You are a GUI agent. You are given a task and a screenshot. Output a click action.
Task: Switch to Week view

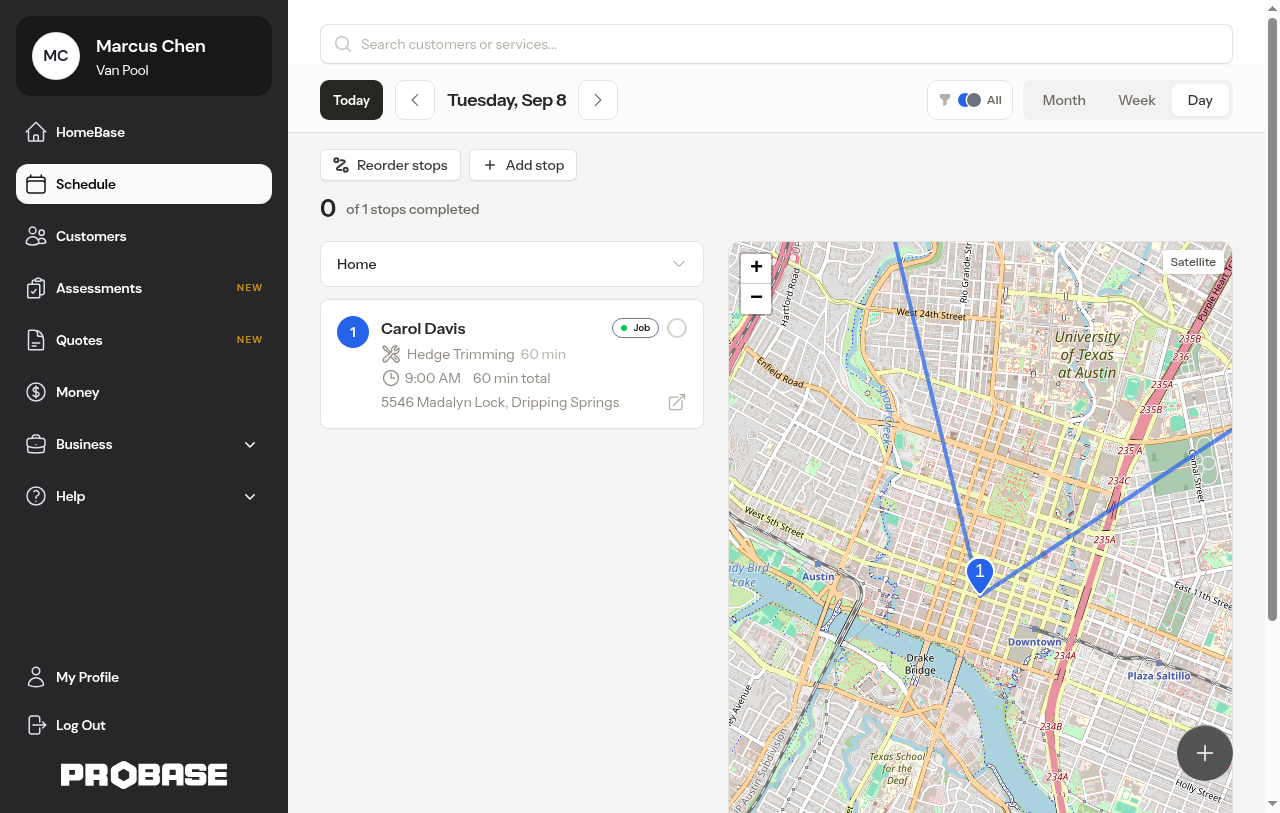tap(1137, 100)
